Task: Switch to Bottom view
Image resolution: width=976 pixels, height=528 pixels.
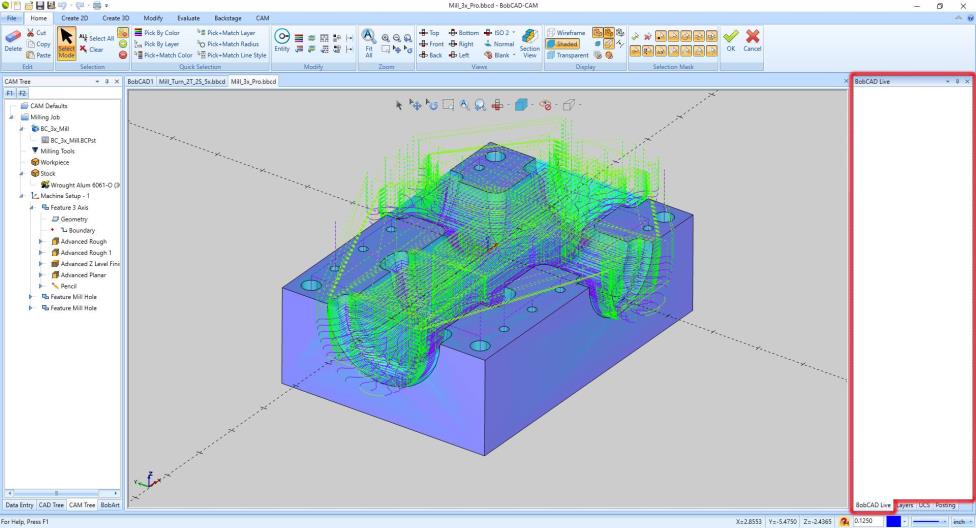Action: [x=464, y=32]
